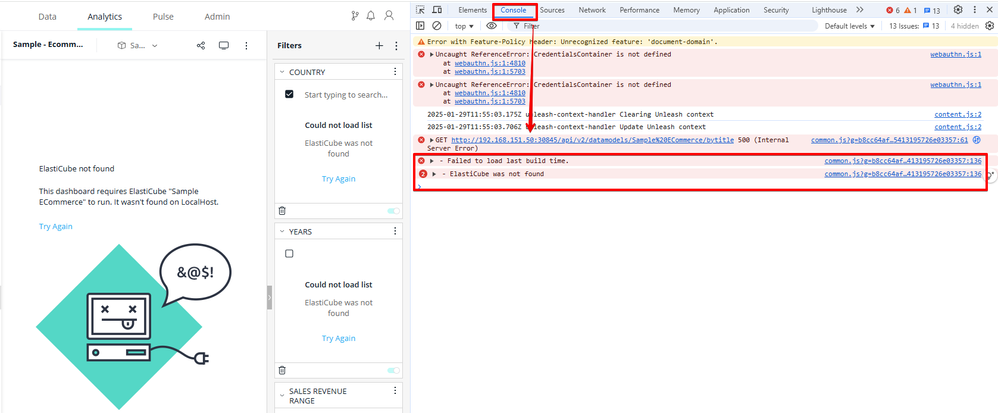Open the user profile icon
This screenshot has width=998, height=413.
pyautogui.click(x=389, y=16)
